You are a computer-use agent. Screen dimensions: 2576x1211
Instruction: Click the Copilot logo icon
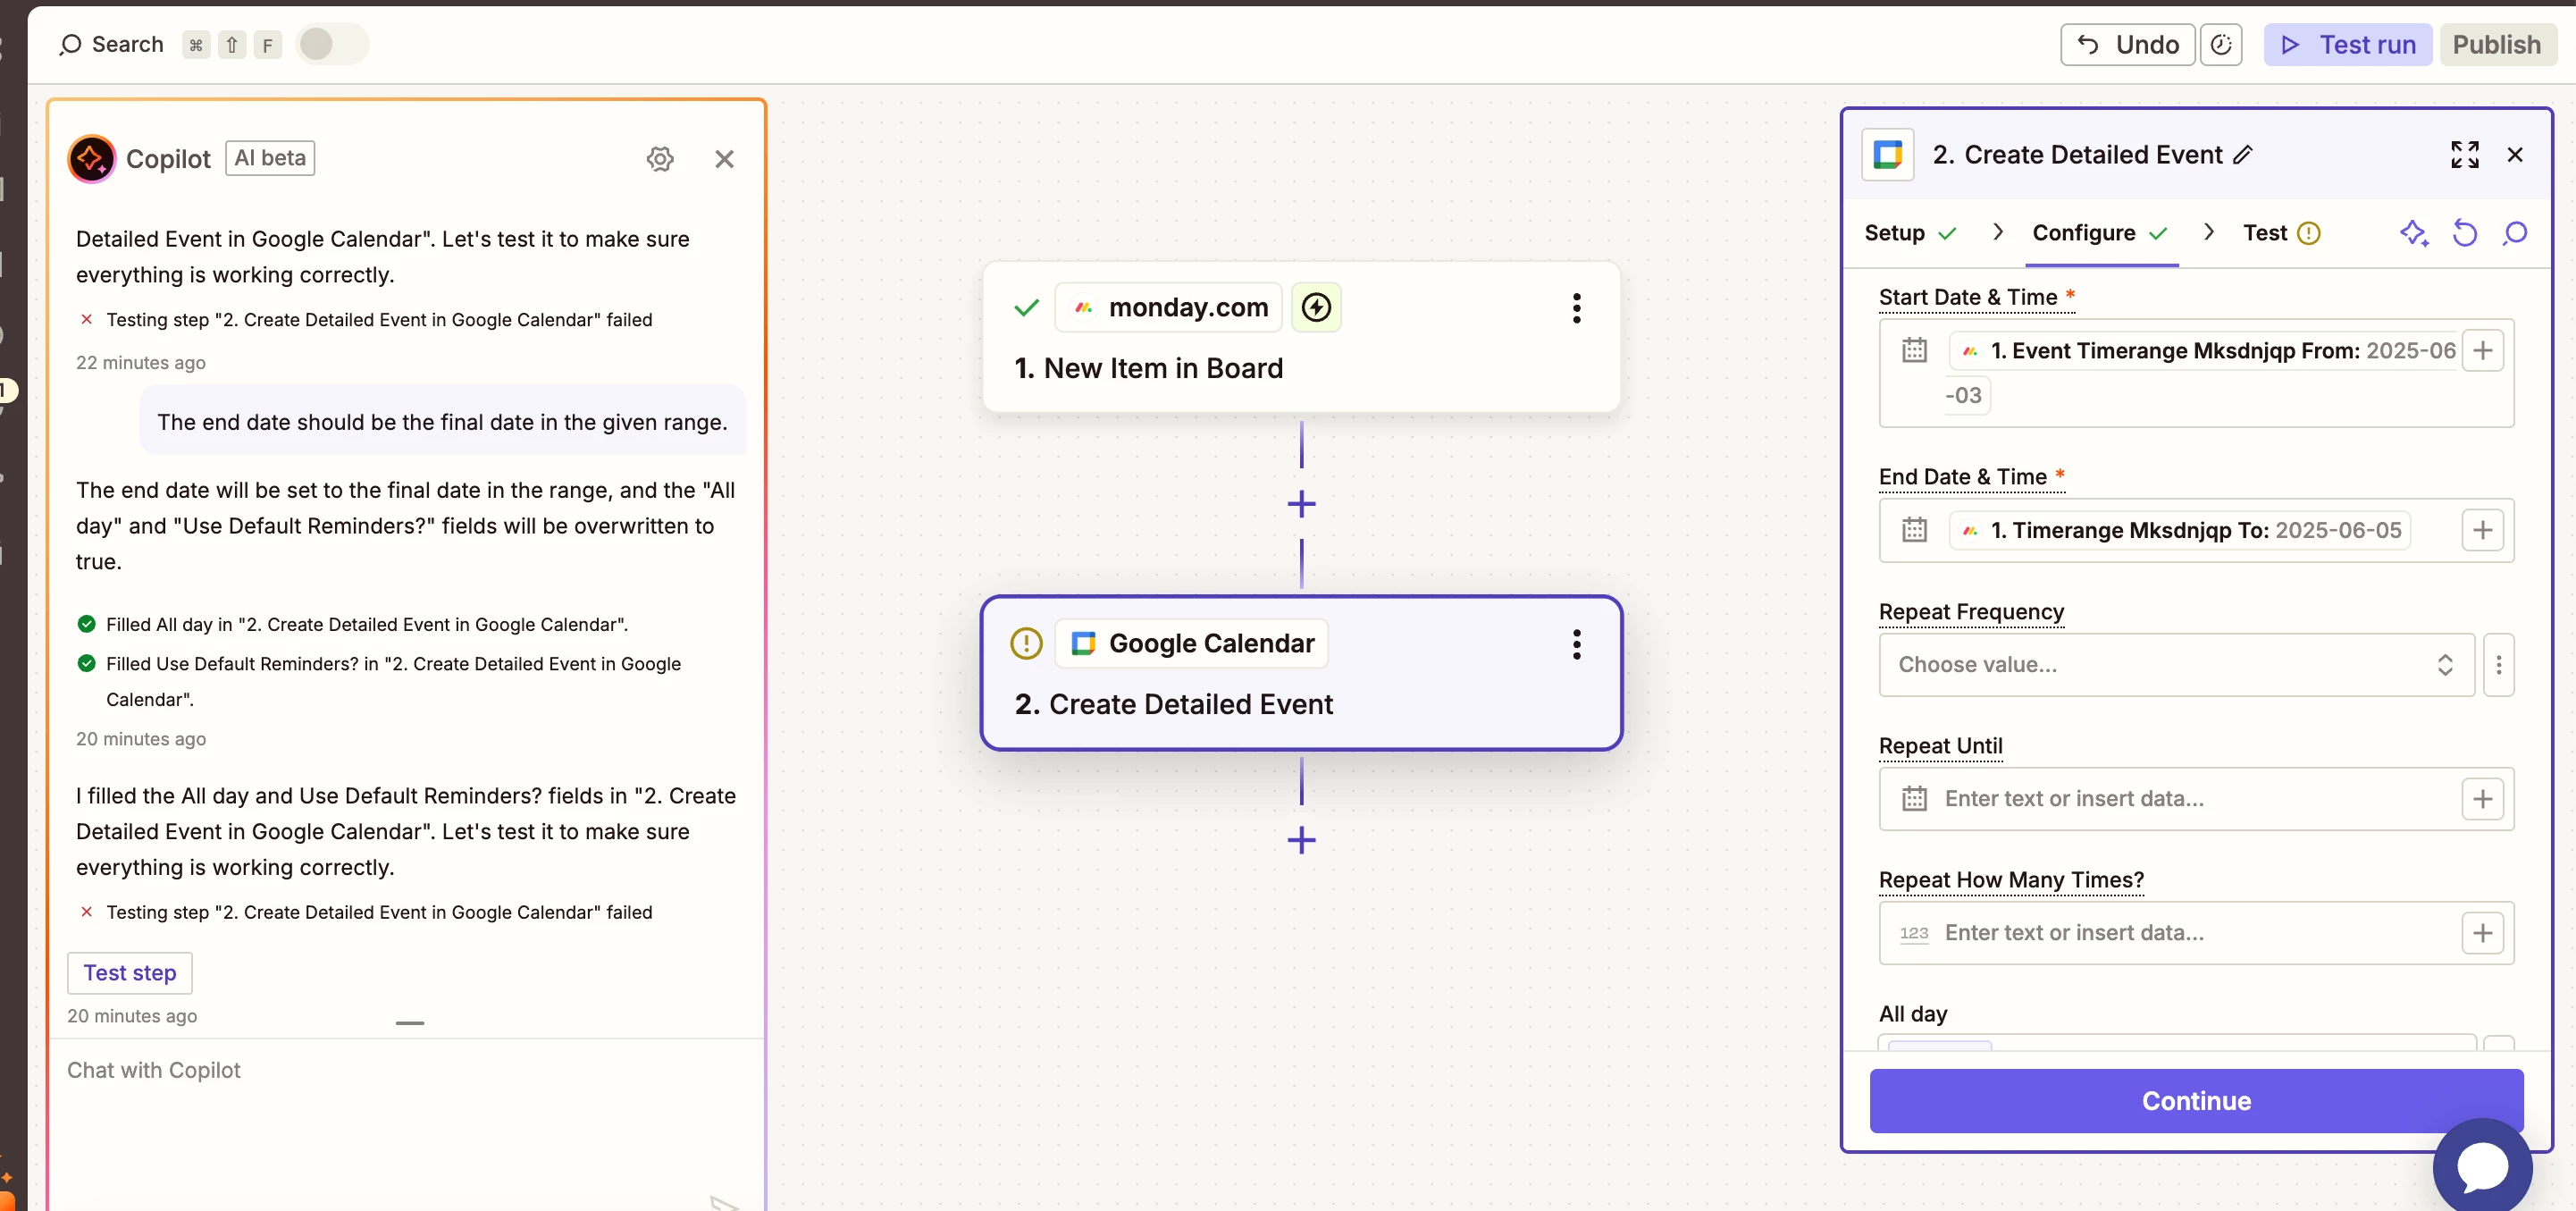pos(91,159)
